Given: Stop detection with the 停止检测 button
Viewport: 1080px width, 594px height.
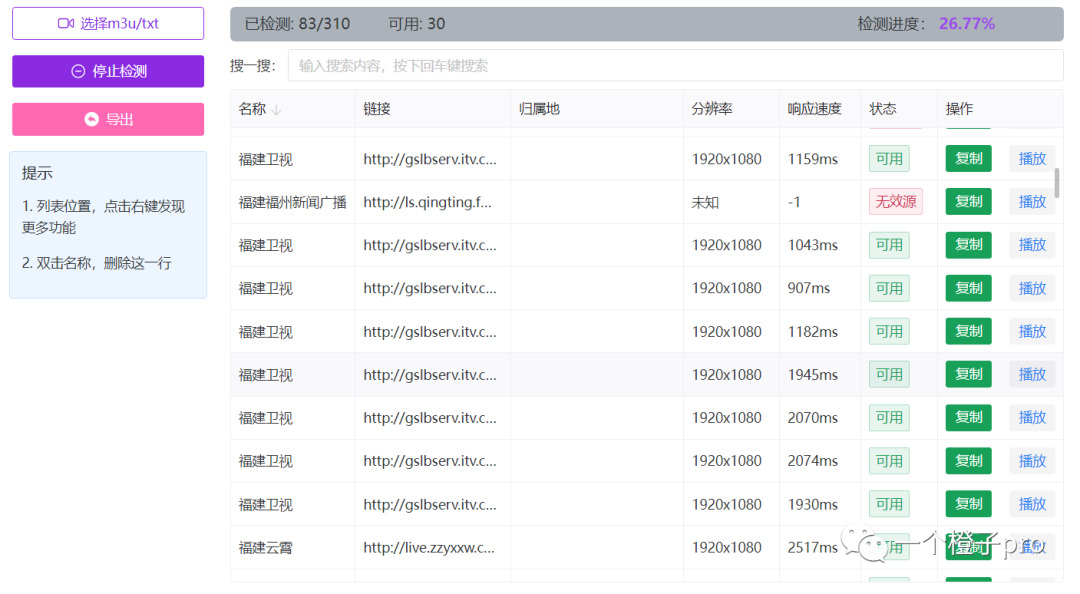Looking at the screenshot, I should click(x=108, y=71).
